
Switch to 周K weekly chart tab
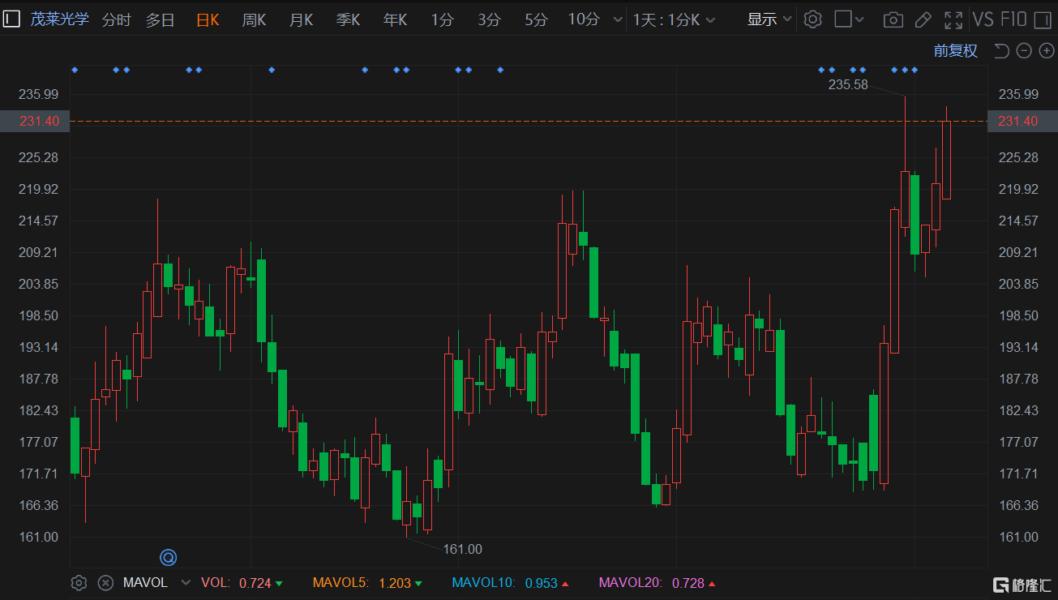(x=254, y=19)
